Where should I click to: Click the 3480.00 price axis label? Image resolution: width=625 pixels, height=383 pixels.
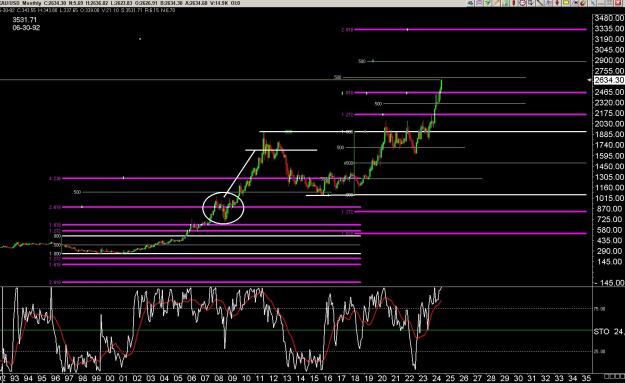pyautogui.click(x=609, y=18)
